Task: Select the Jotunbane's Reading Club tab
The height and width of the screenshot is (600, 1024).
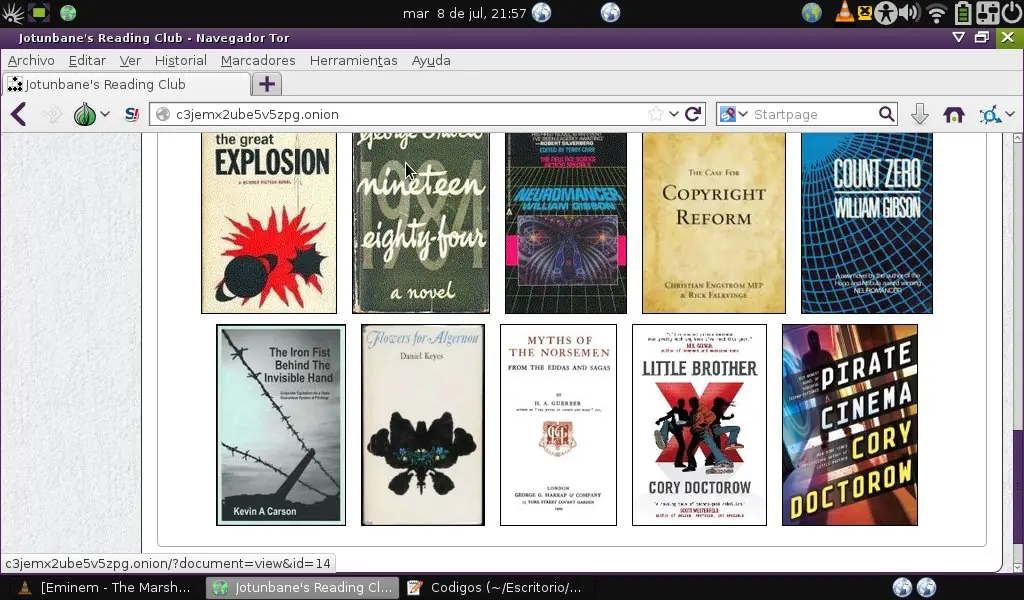Action: [x=127, y=84]
